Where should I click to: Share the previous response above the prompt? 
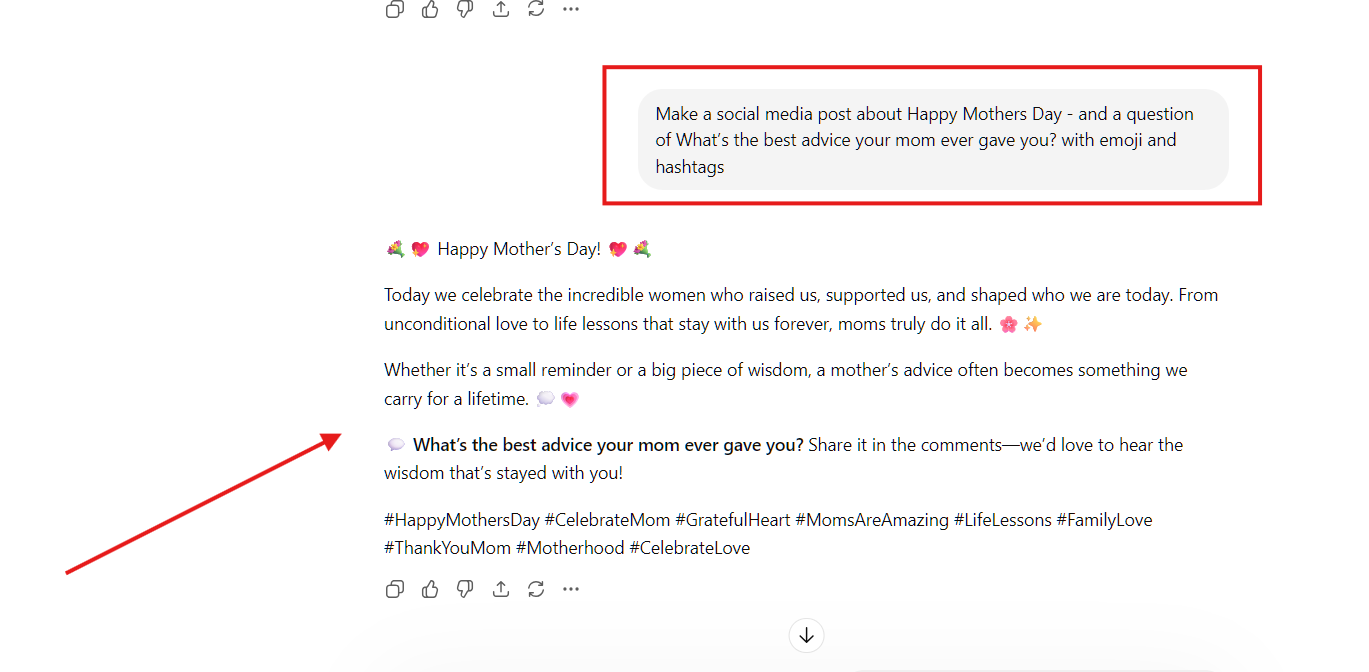point(501,9)
